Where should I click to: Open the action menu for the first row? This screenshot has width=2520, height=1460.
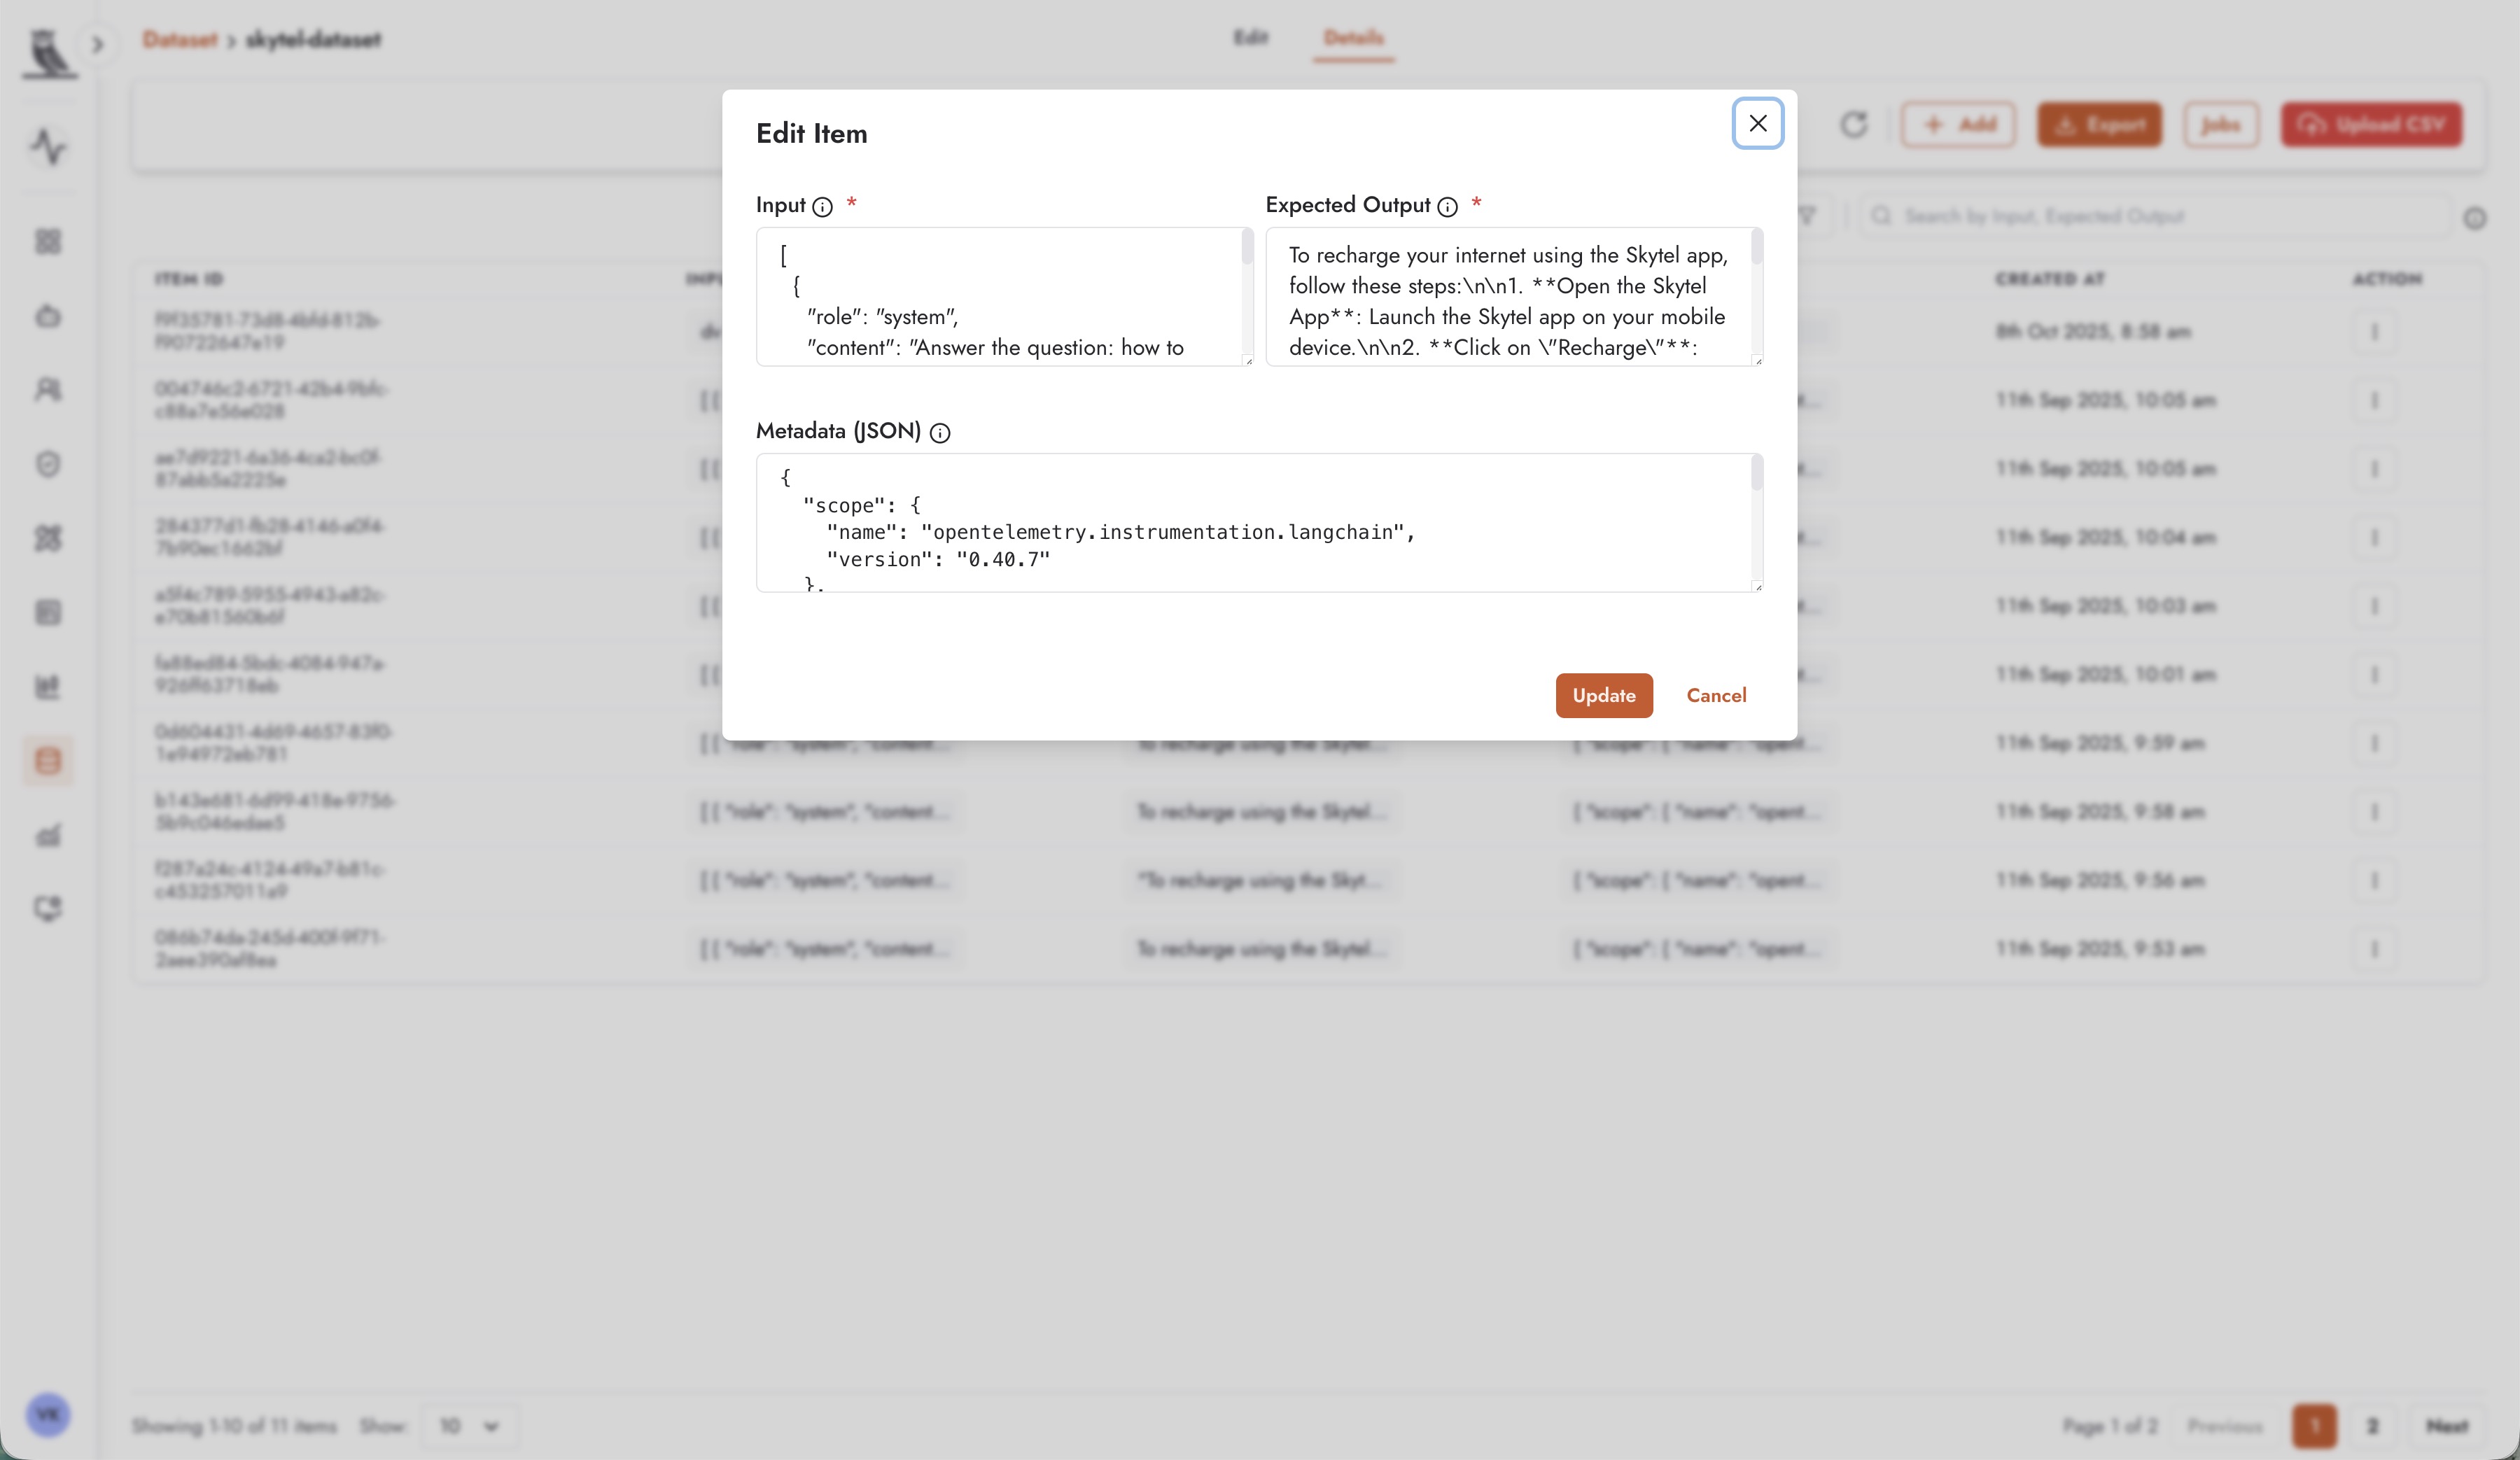(2374, 331)
